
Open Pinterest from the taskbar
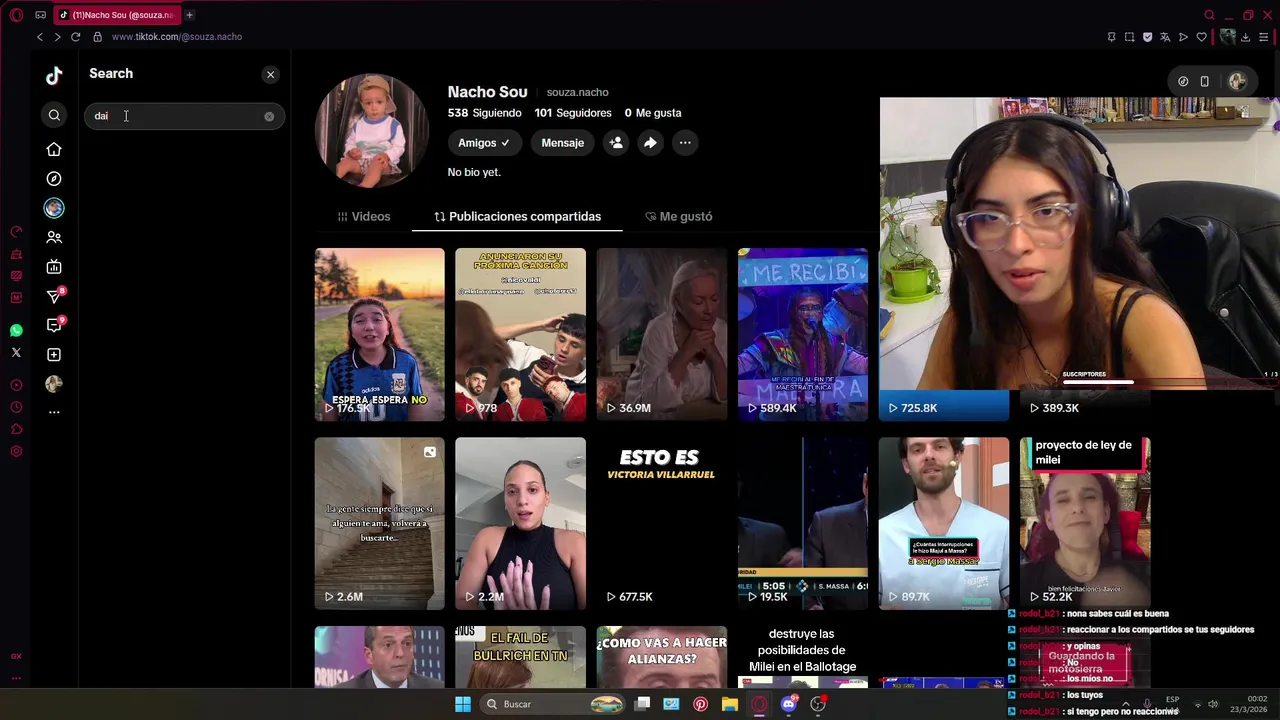point(700,704)
